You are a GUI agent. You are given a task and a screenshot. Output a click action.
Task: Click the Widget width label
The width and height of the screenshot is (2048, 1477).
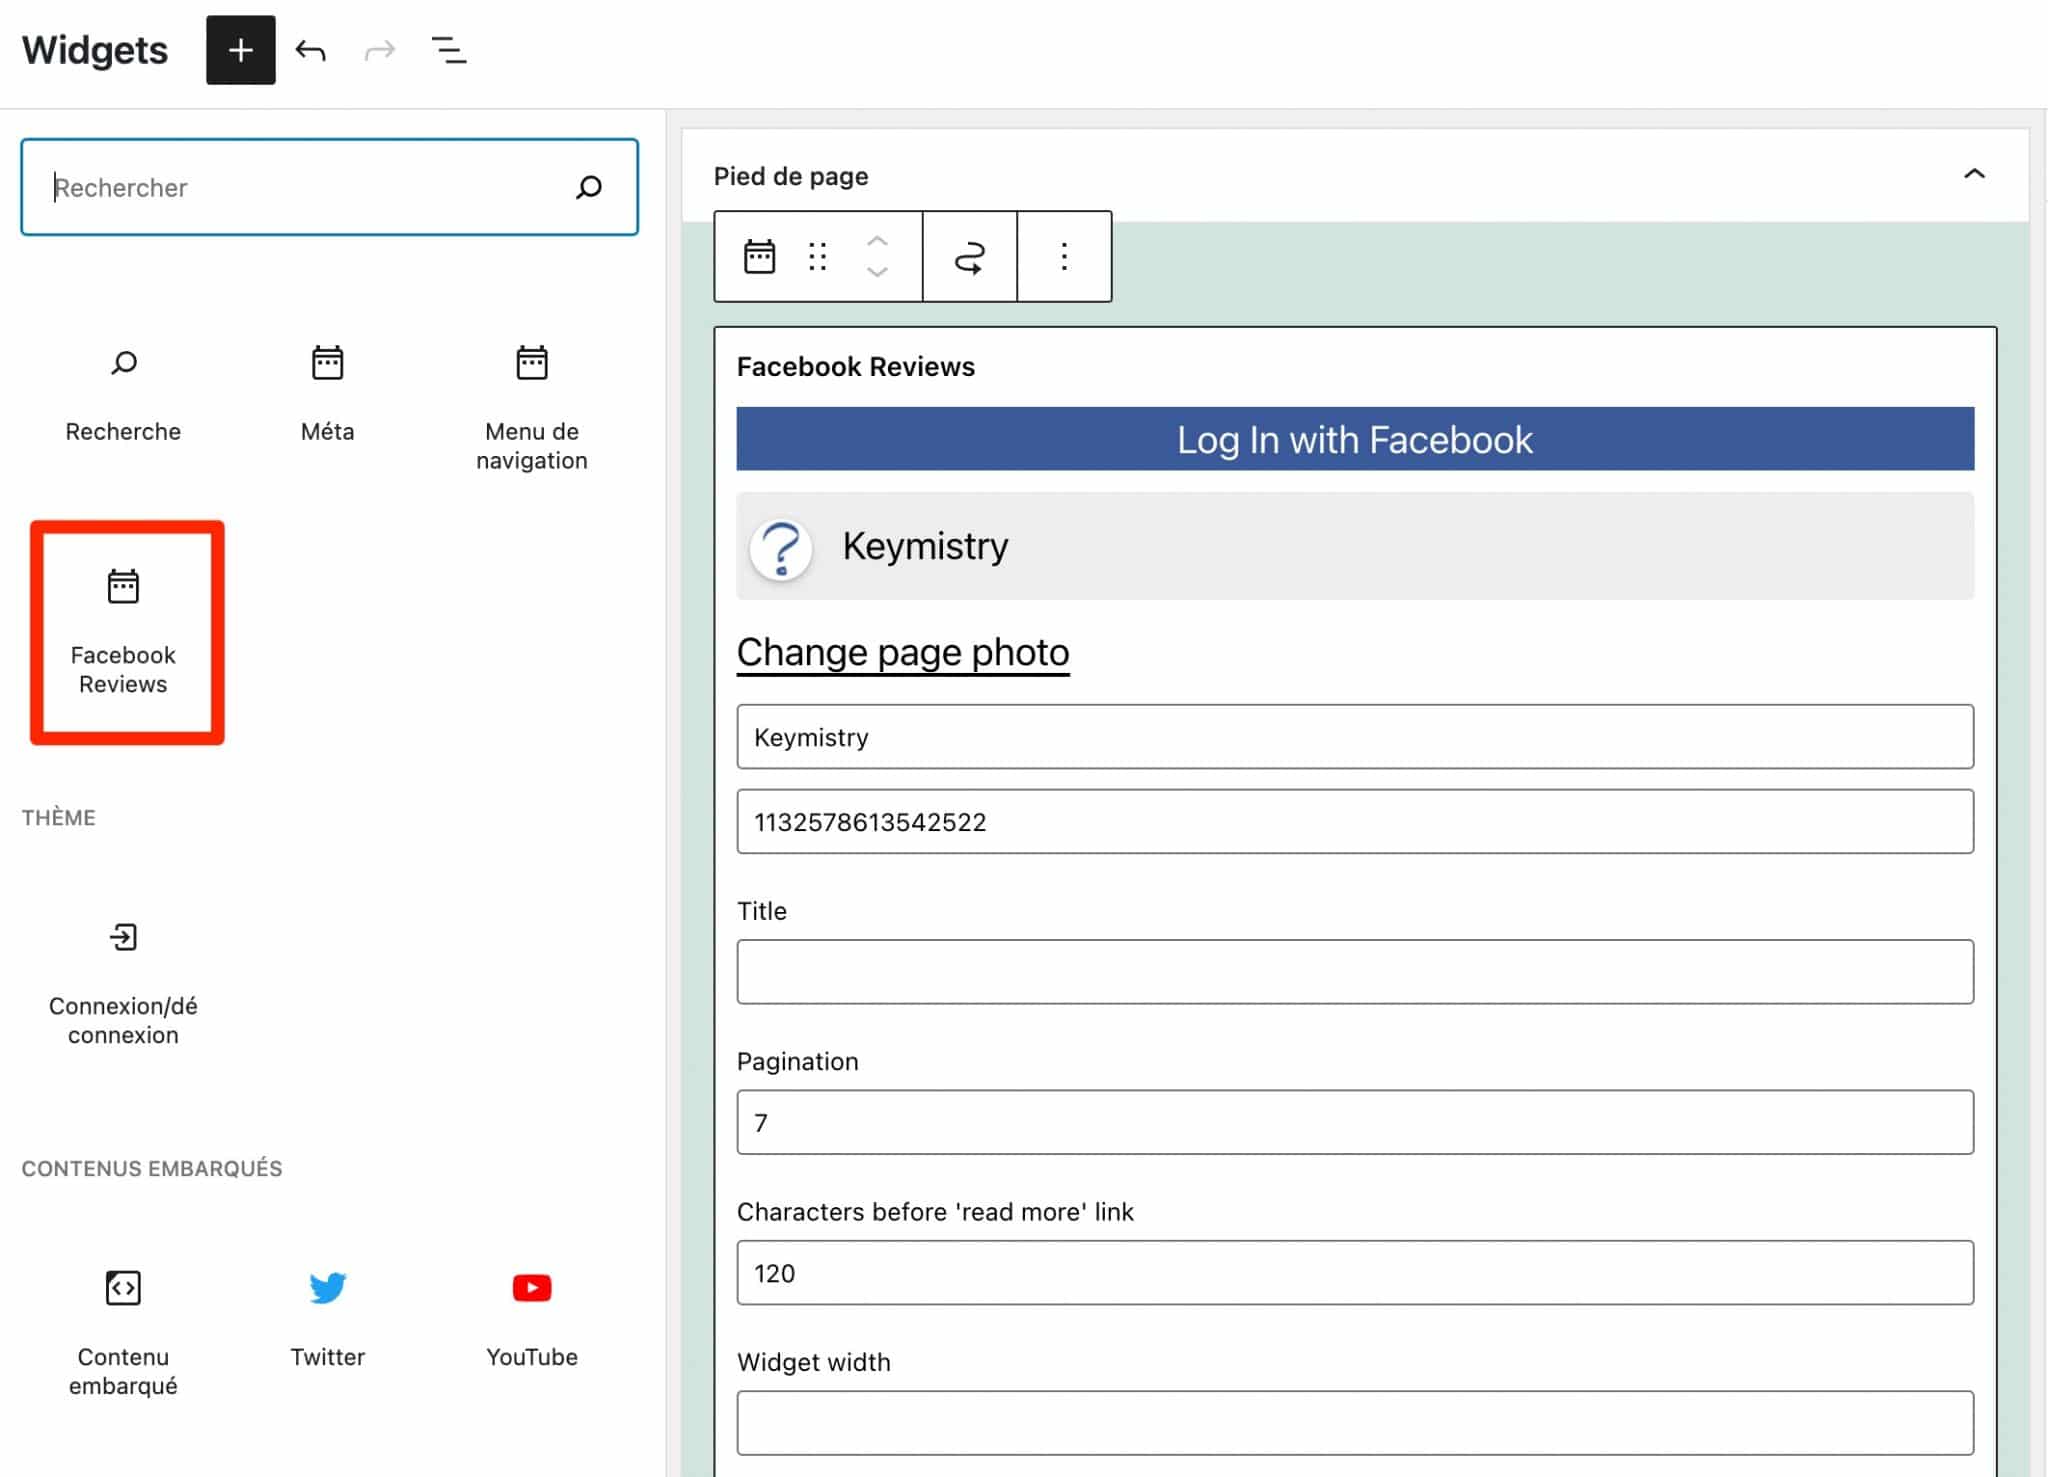click(x=814, y=1362)
